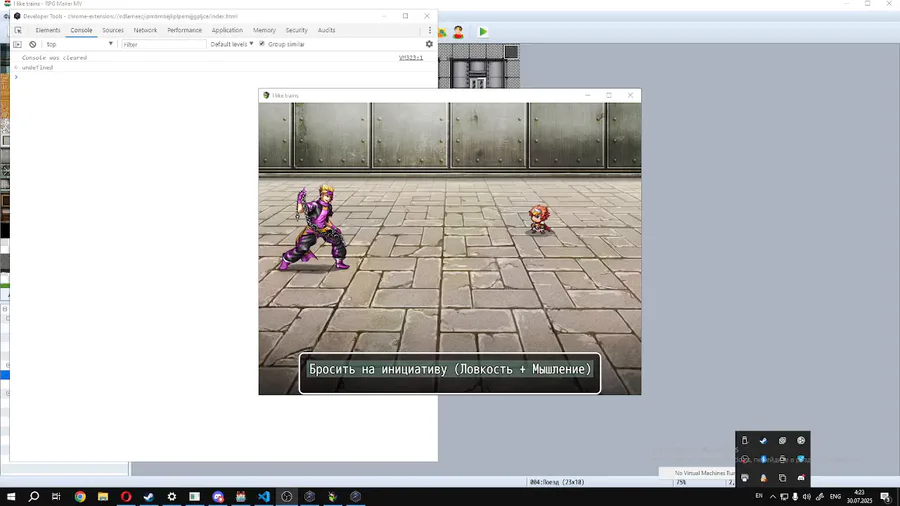Open Opera browser from the taskbar
Image resolution: width=900 pixels, height=506 pixels.
point(126,496)
